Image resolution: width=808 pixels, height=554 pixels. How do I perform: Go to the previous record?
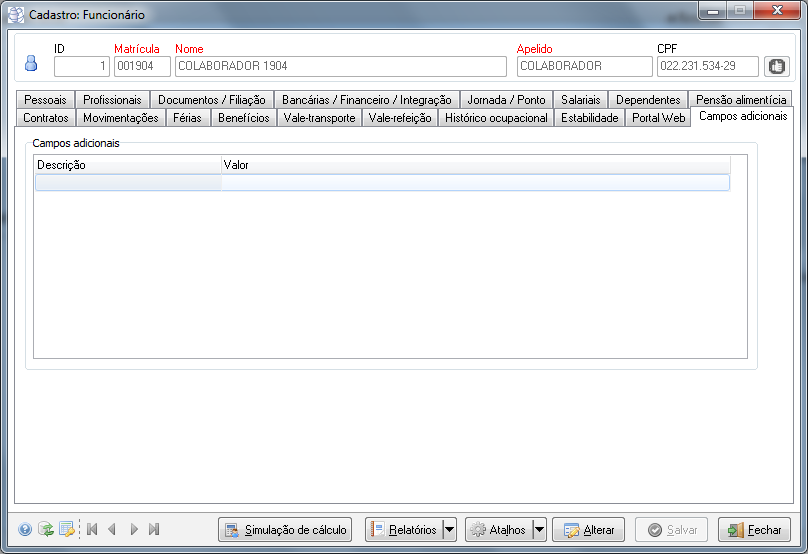112,530
